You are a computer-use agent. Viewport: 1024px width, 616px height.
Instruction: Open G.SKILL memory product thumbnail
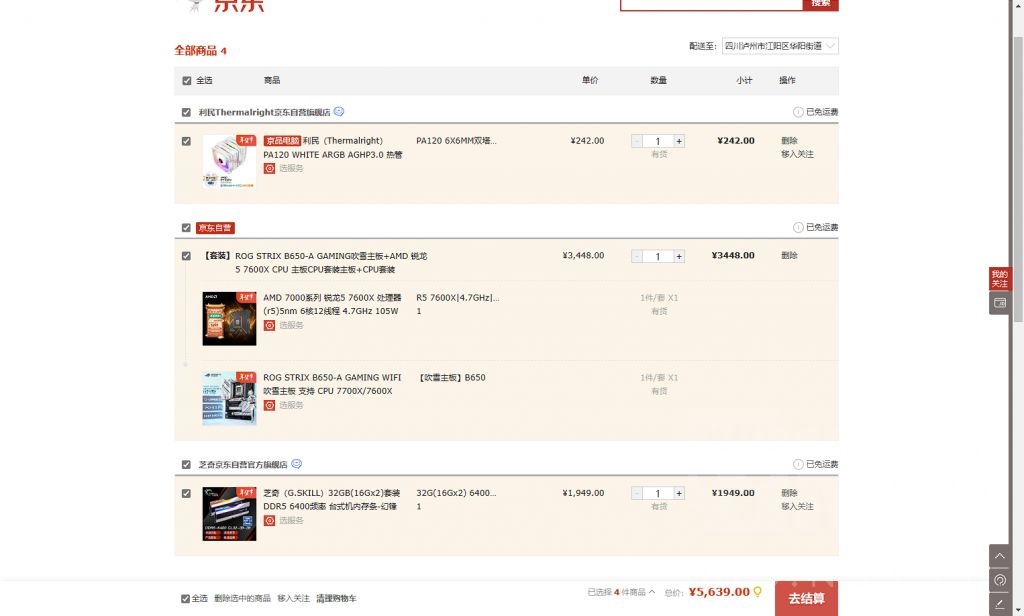tap(229, 514)
